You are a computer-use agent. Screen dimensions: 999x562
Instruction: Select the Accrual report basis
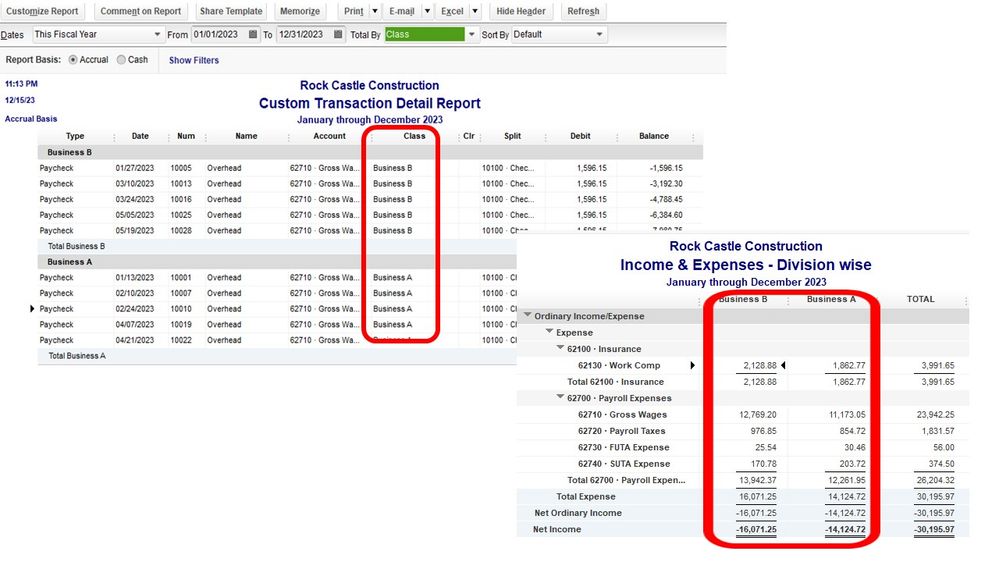[73, 60]
